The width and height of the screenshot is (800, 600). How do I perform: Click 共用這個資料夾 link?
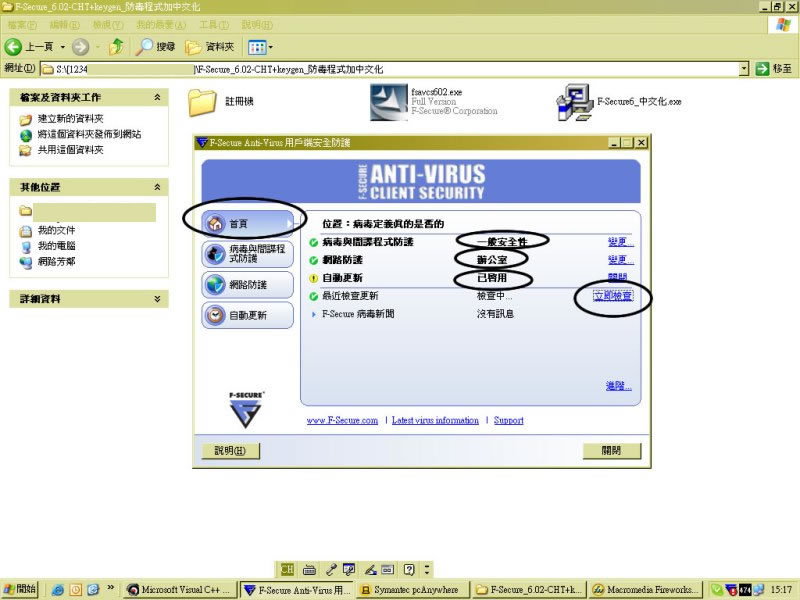70,150
